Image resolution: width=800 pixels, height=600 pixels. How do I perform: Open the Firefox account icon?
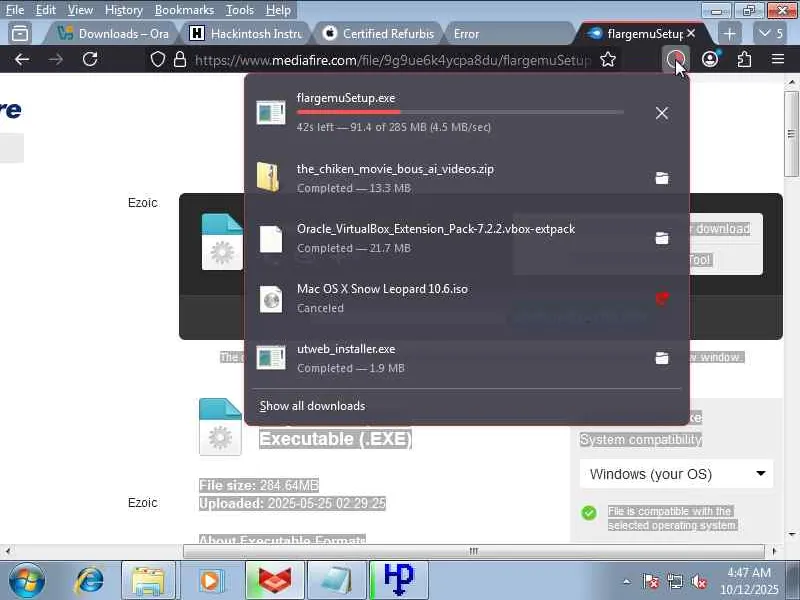(710, 60)
